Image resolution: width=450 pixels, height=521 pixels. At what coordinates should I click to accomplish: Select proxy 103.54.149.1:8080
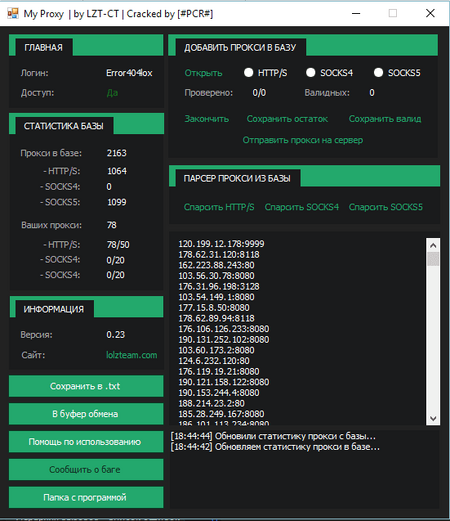216,297
